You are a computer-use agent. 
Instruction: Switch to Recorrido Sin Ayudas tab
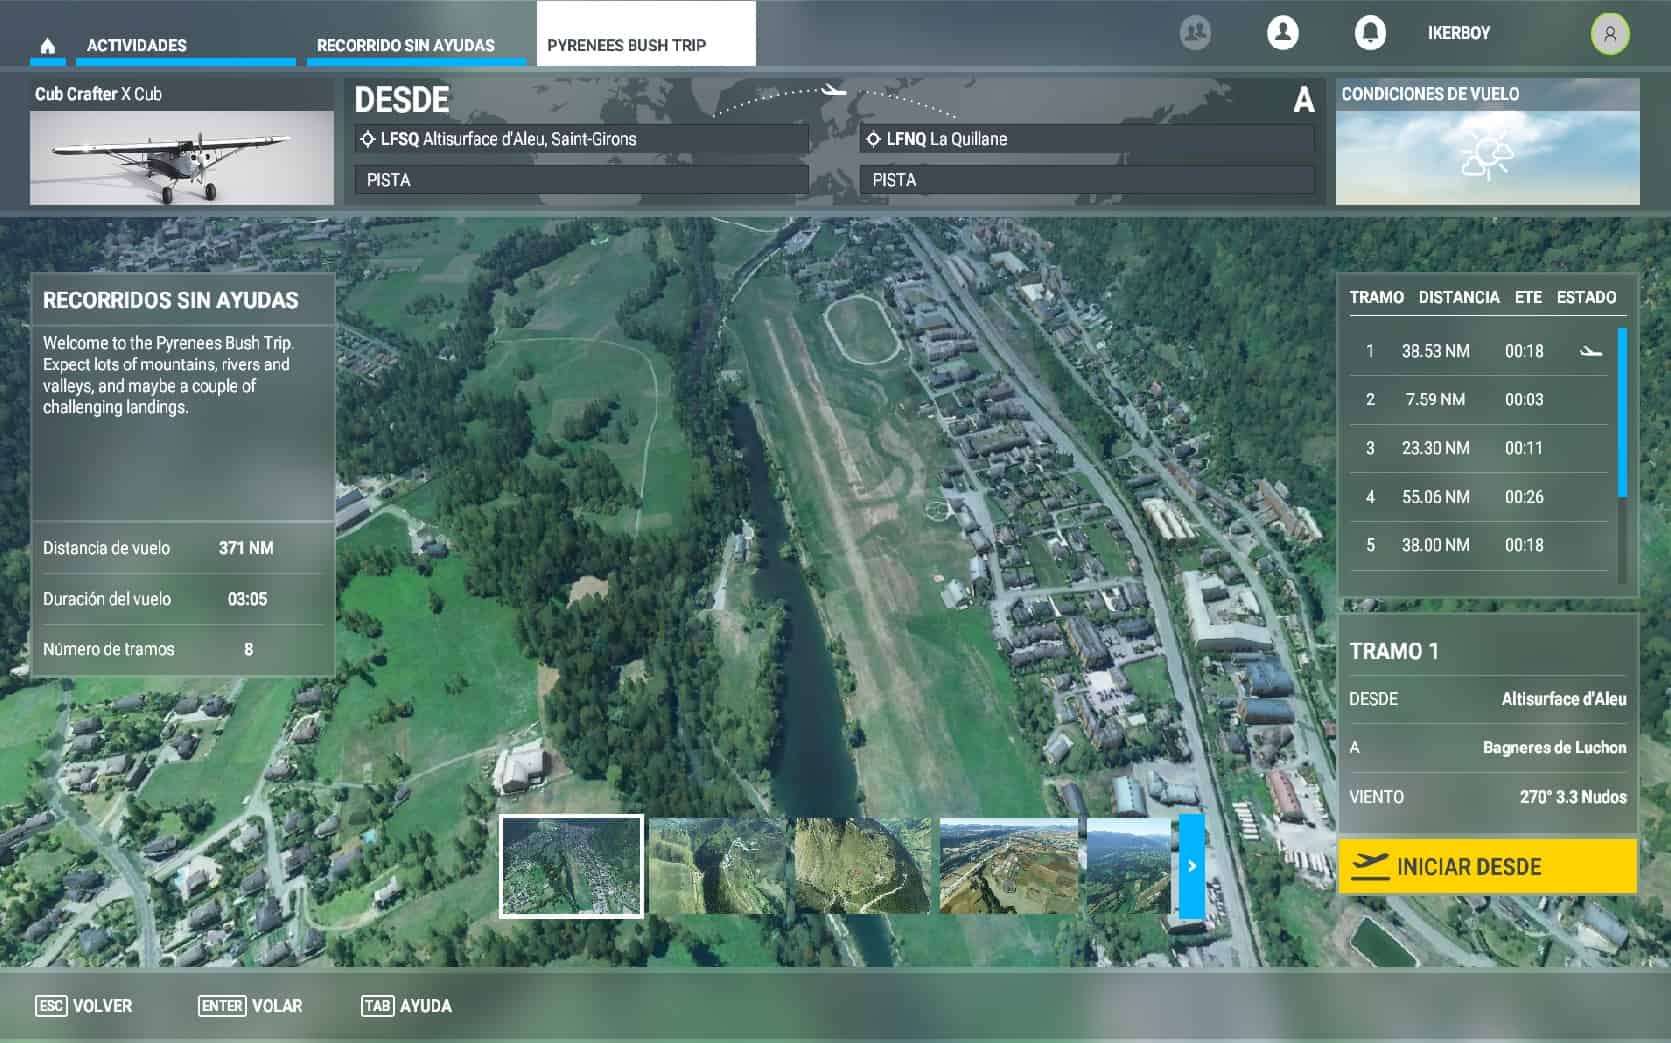pos(405,46)
